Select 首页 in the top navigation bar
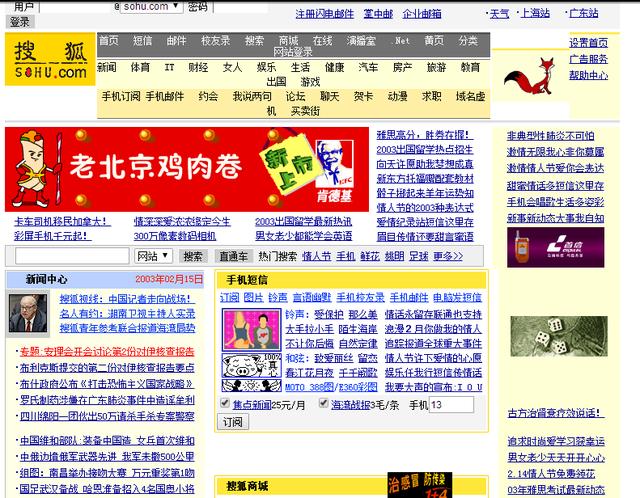Screen dimensions: 640x498 coord(109,40)
